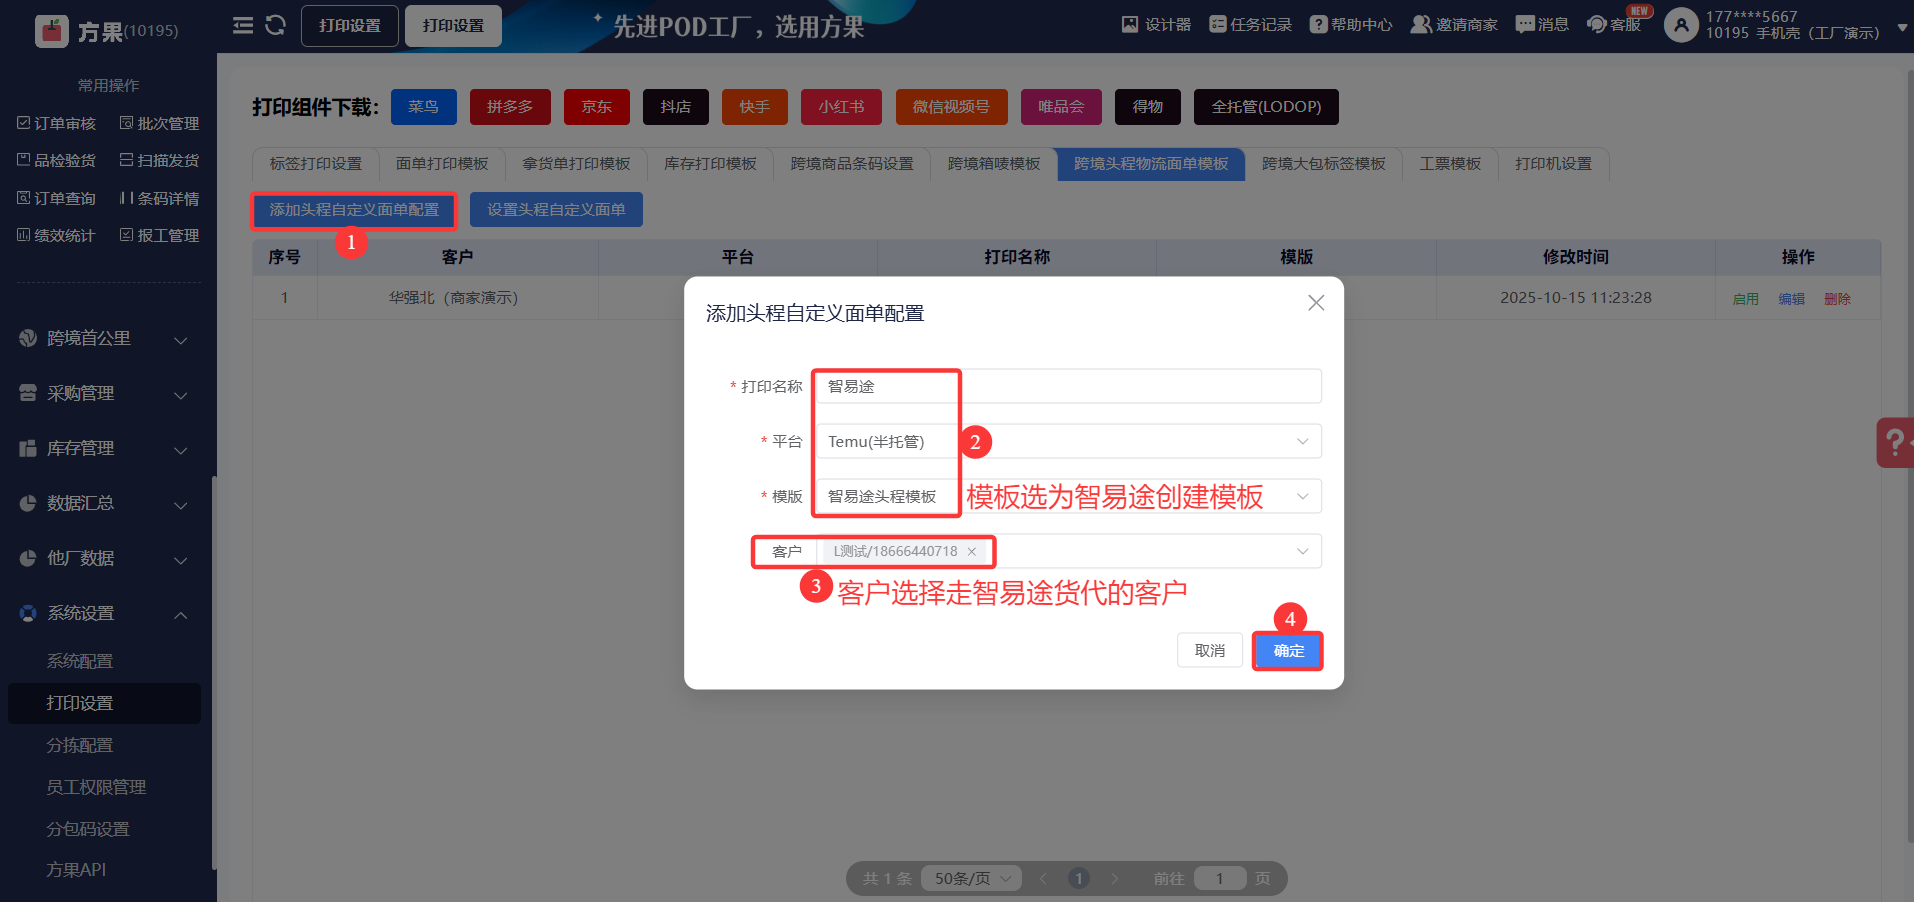This screenshot has height=902, width=1914.
Task: Switch to 跨境箱唛模板 tab
Action: point(994,164)
